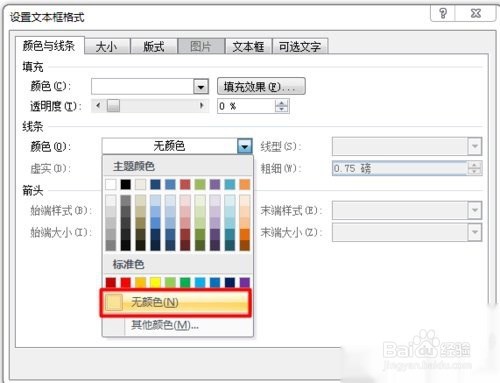The width and height of the screenshot is (500, 383).
Task: Pick the tan theme color swatch
Action: [140, 184]
